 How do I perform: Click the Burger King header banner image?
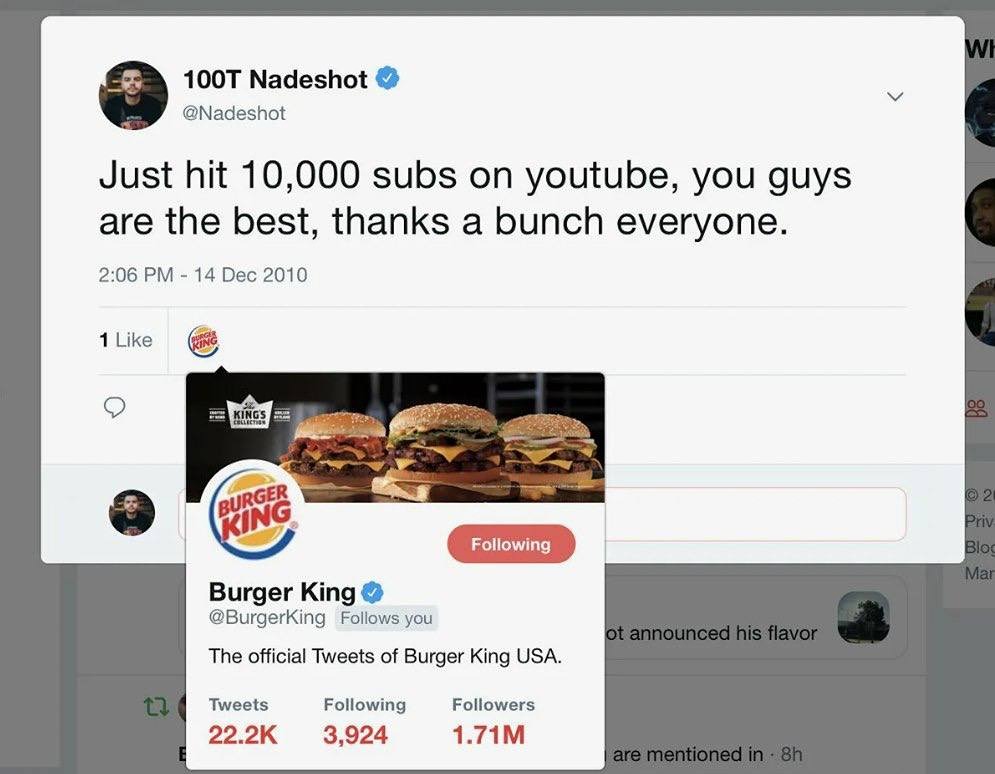point(395,438)
